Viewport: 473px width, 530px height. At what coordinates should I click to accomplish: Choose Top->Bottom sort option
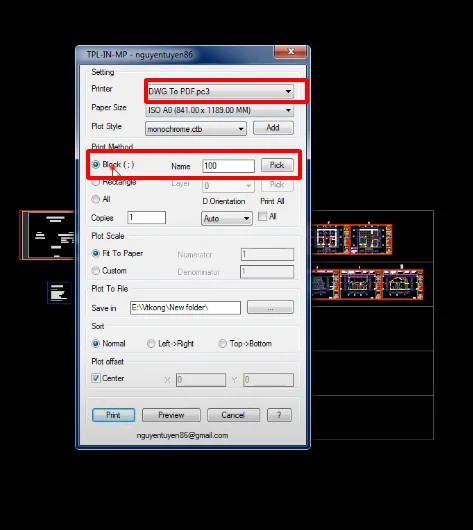click(222, 344)
